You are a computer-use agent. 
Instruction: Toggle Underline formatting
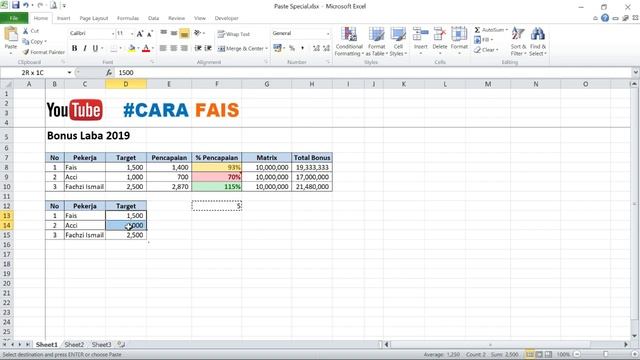click(95, 48)
